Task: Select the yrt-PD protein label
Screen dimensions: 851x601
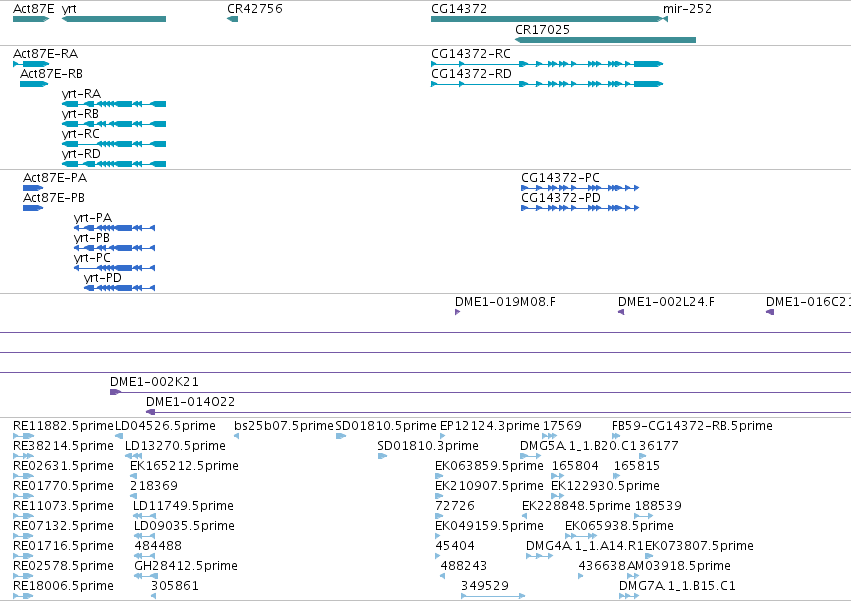Action: (x=103, y=279)
